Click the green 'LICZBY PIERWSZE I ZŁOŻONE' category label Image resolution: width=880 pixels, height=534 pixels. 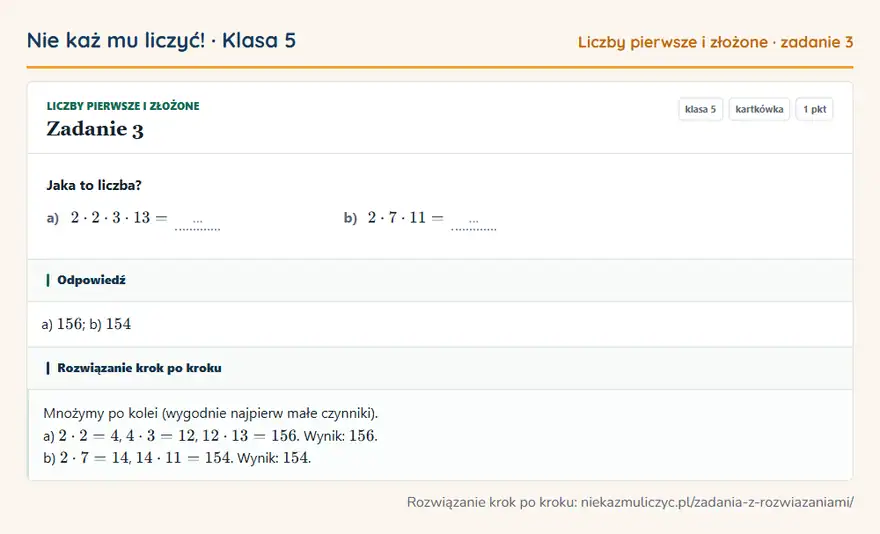point(123,106)
